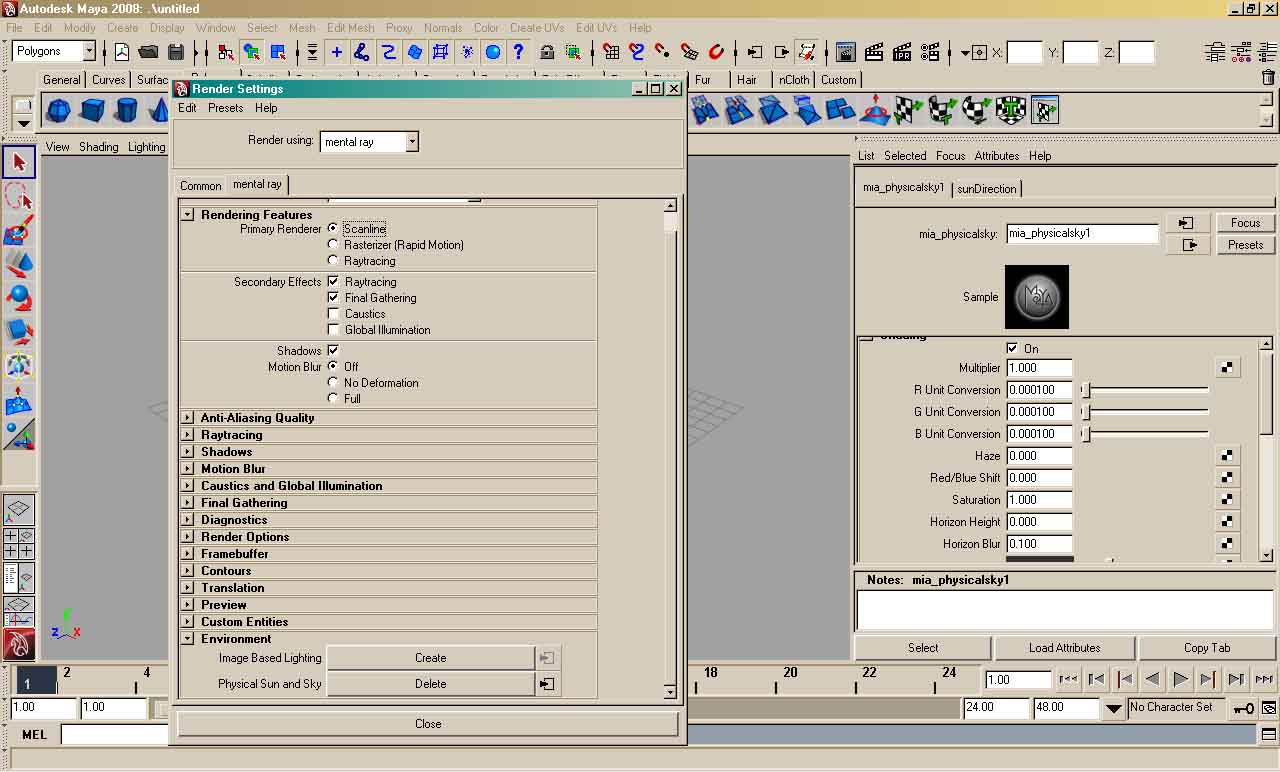Expand the Raytracing section
Image resolution: width=1280 pixels, height=772 pixels.
[187, 435]
